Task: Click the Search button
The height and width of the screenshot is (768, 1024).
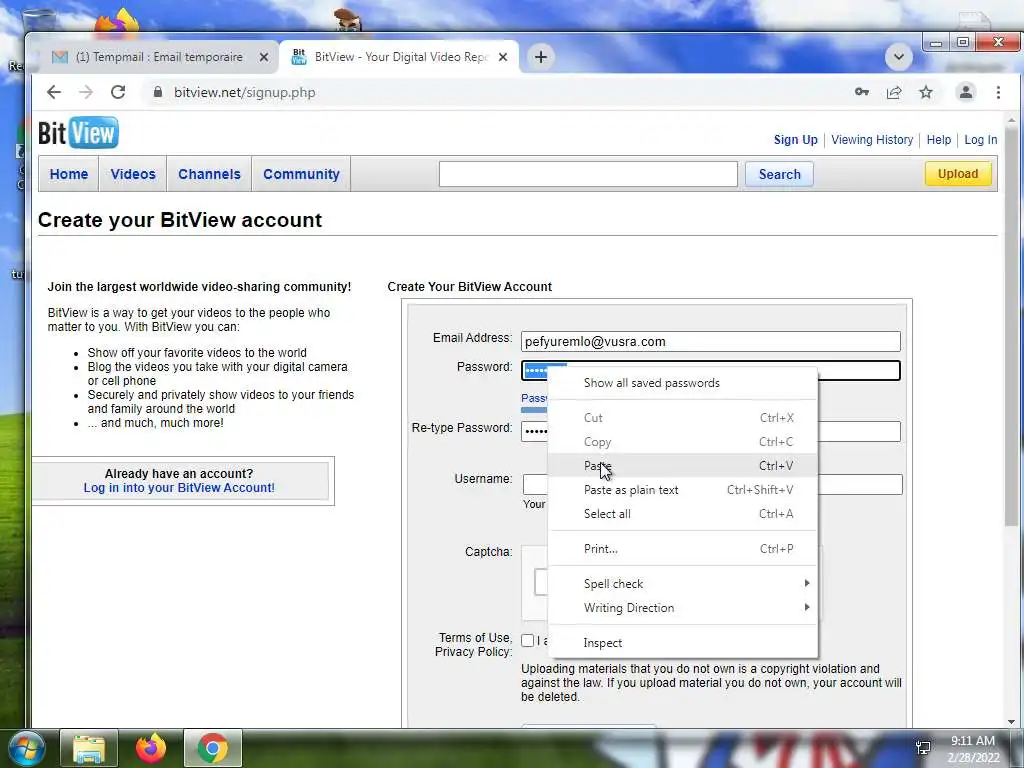Action: click(779, 174)
